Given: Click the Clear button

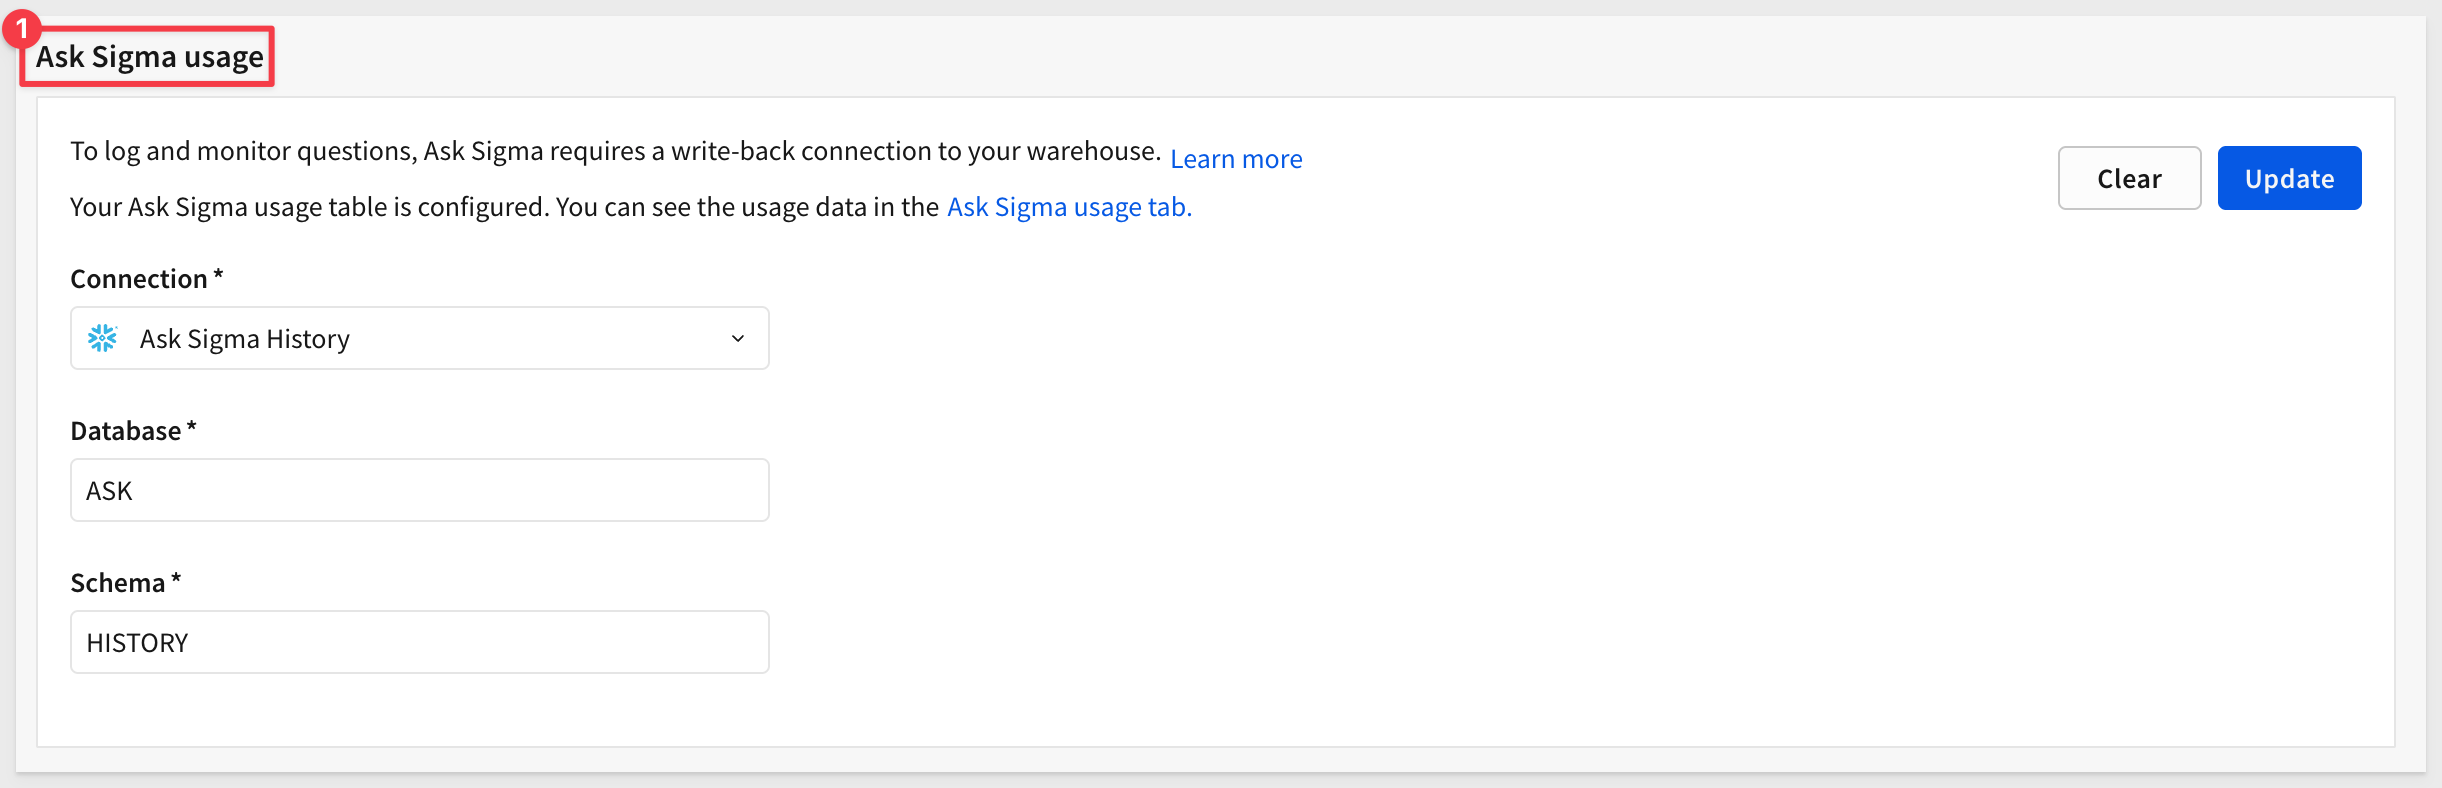Looking at the screenshot, I should point(2129,178).
